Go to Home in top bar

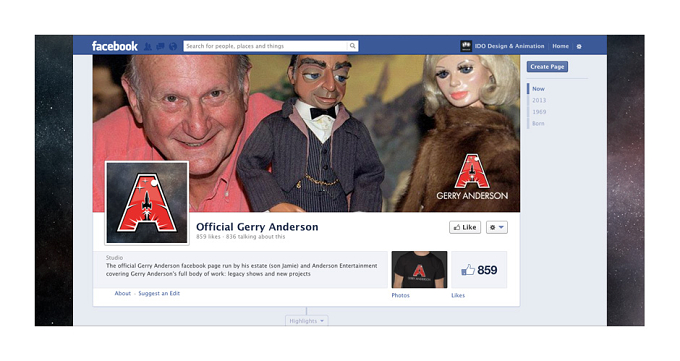(x=560, y=46)
